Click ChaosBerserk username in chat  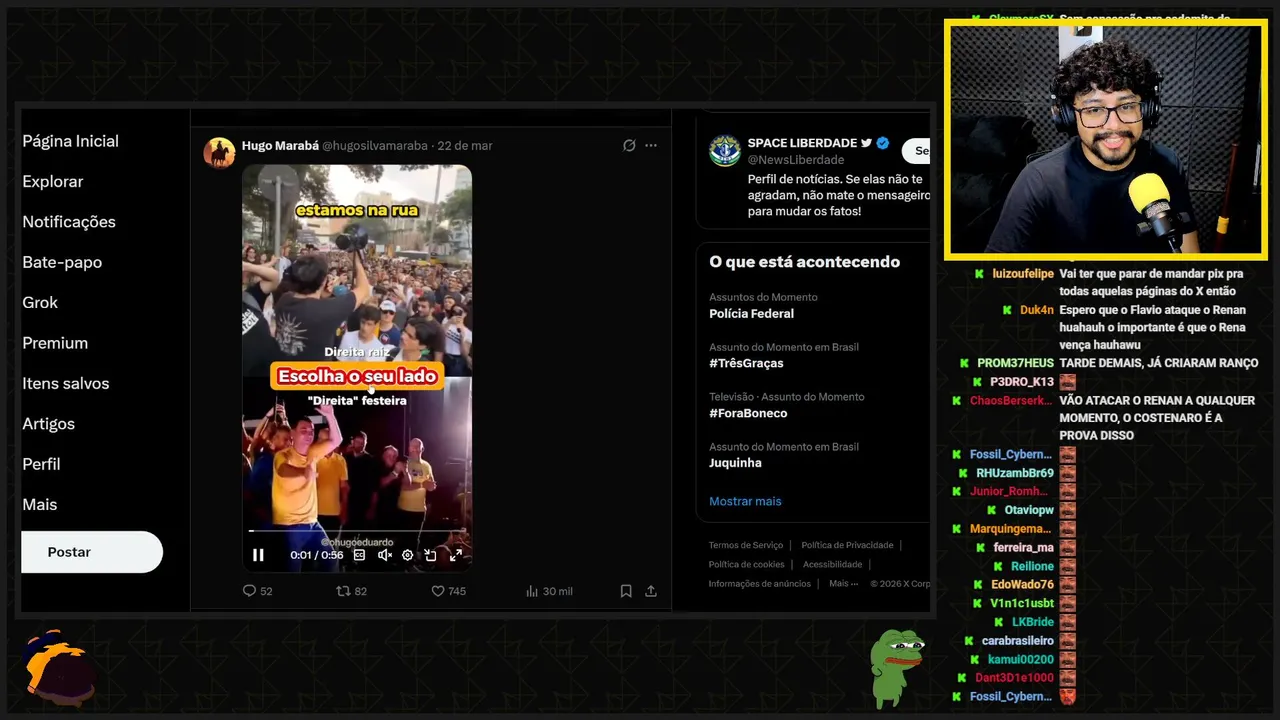tap(1011, 401)
